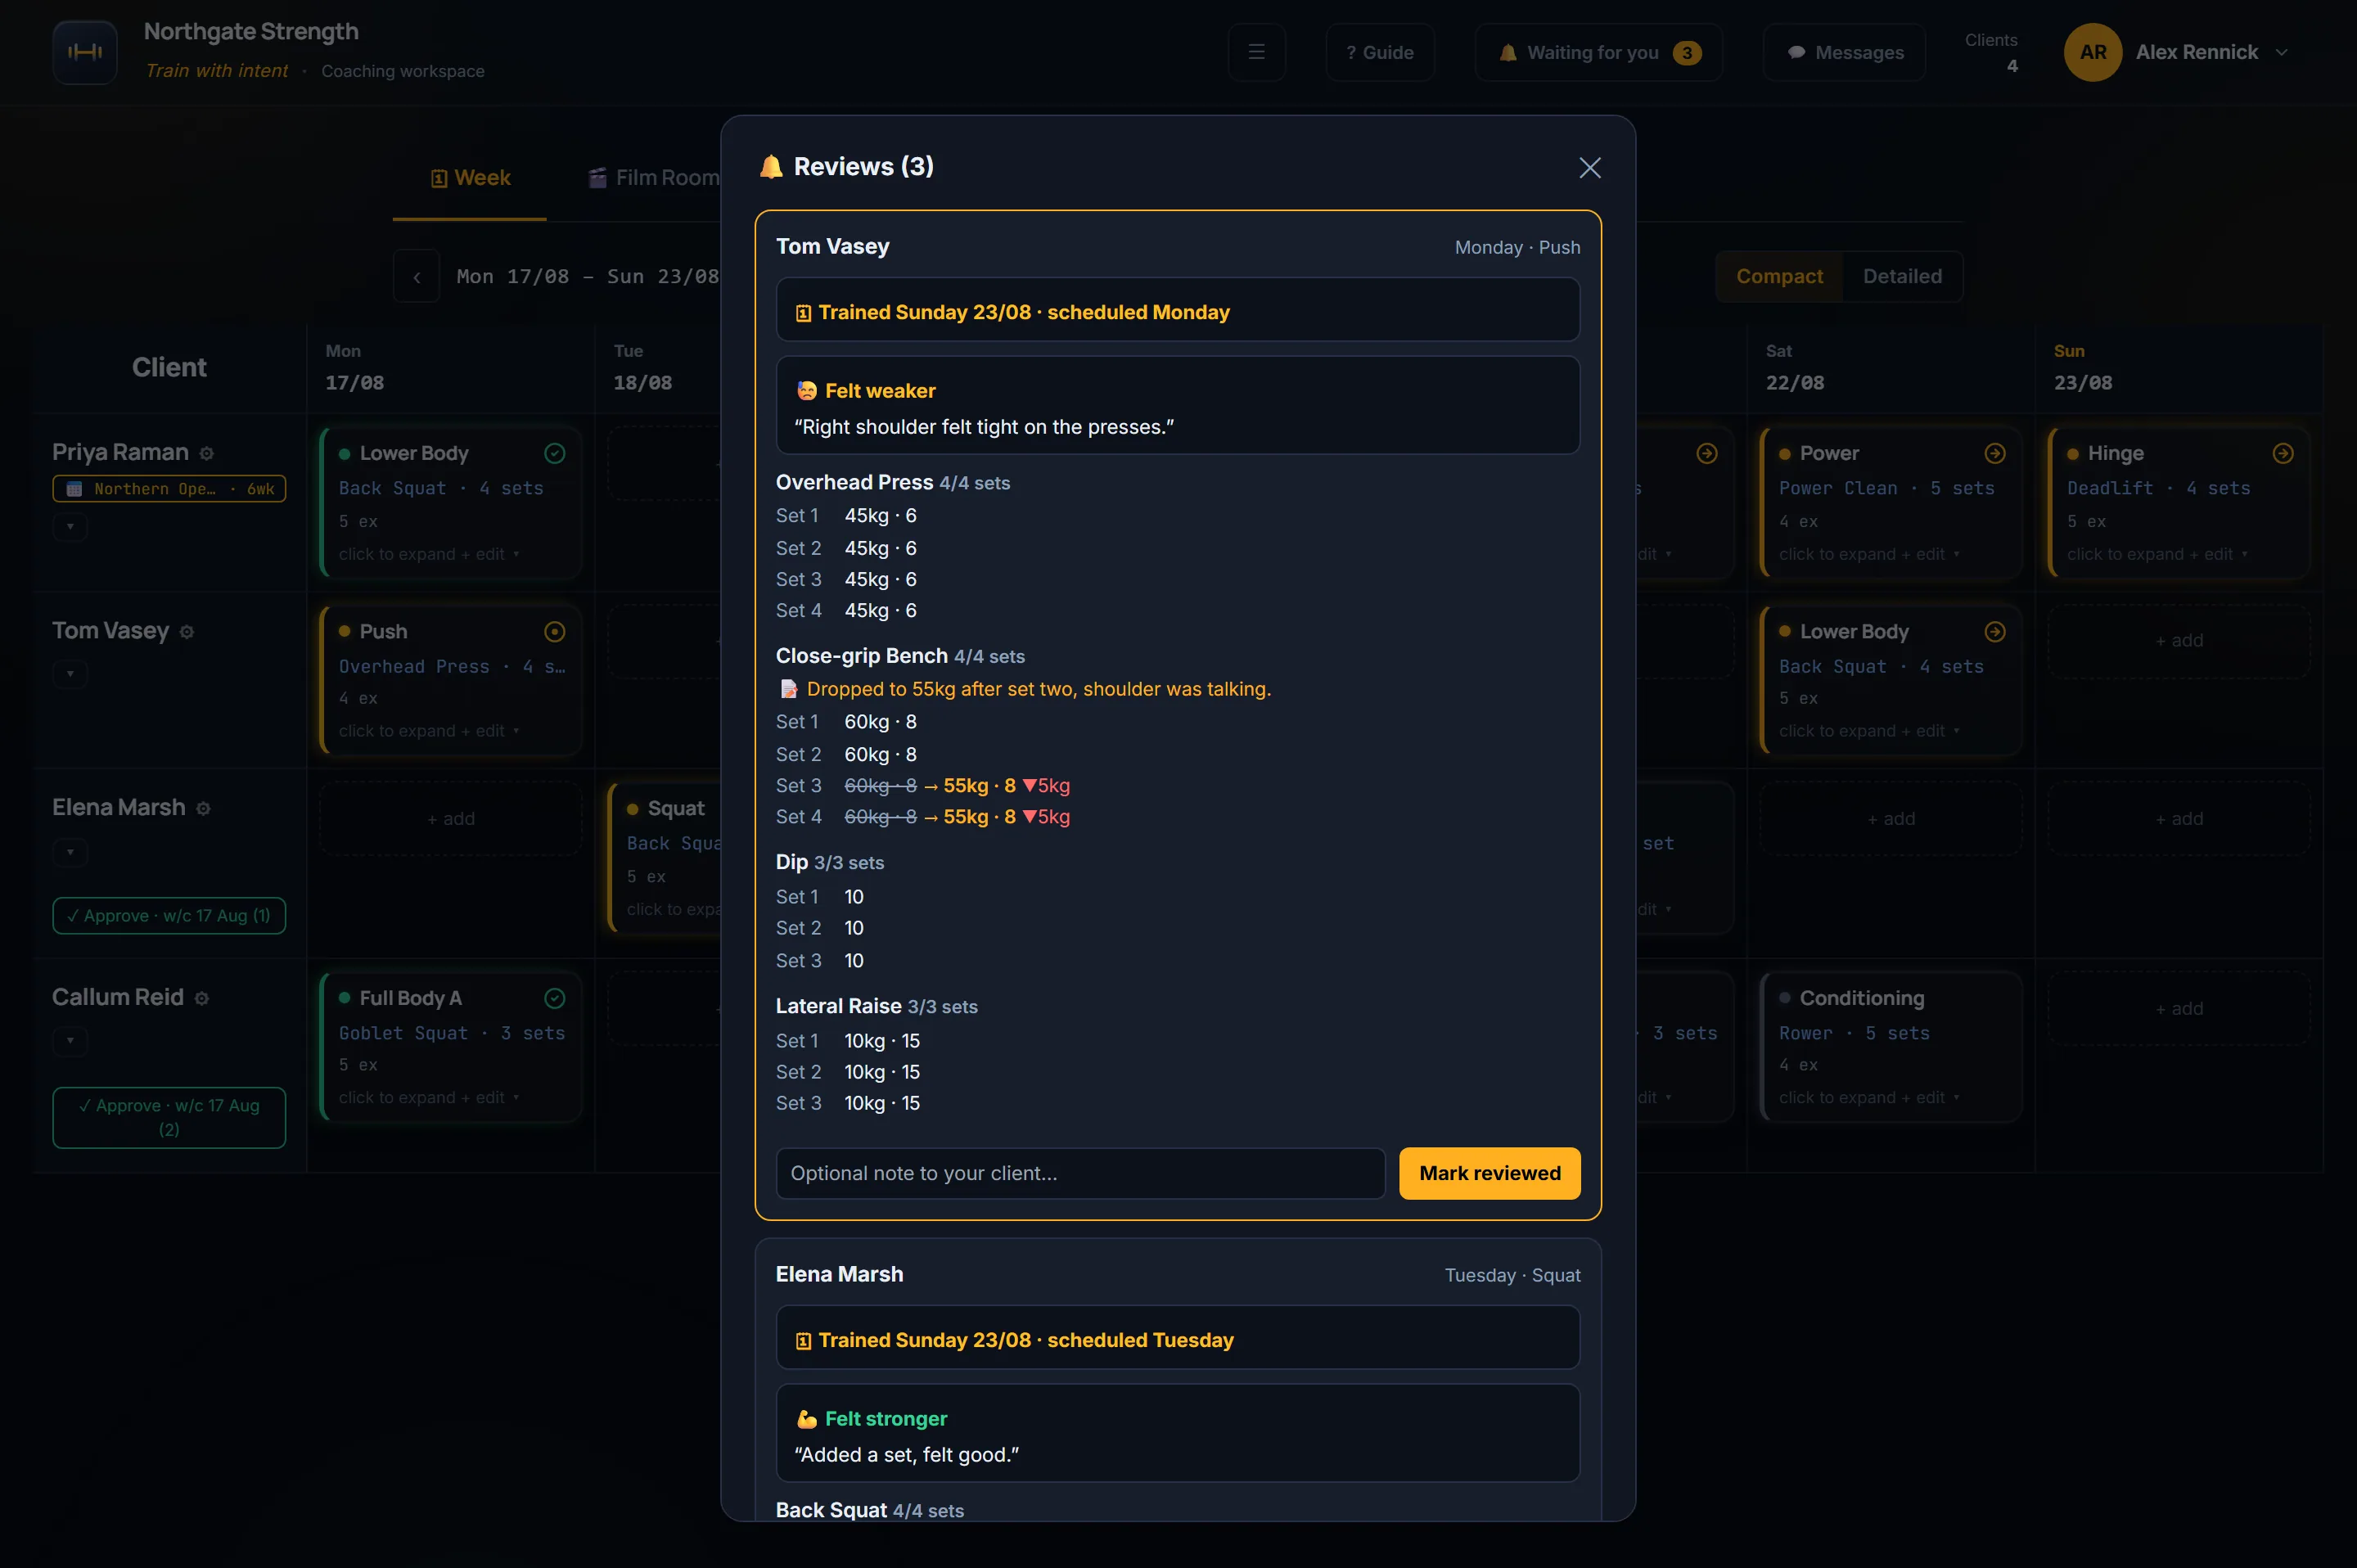Expand the small arrow under Tom Vasey's name
The height and width of the screenshot is (1568, 2357).
pos(70,674)
